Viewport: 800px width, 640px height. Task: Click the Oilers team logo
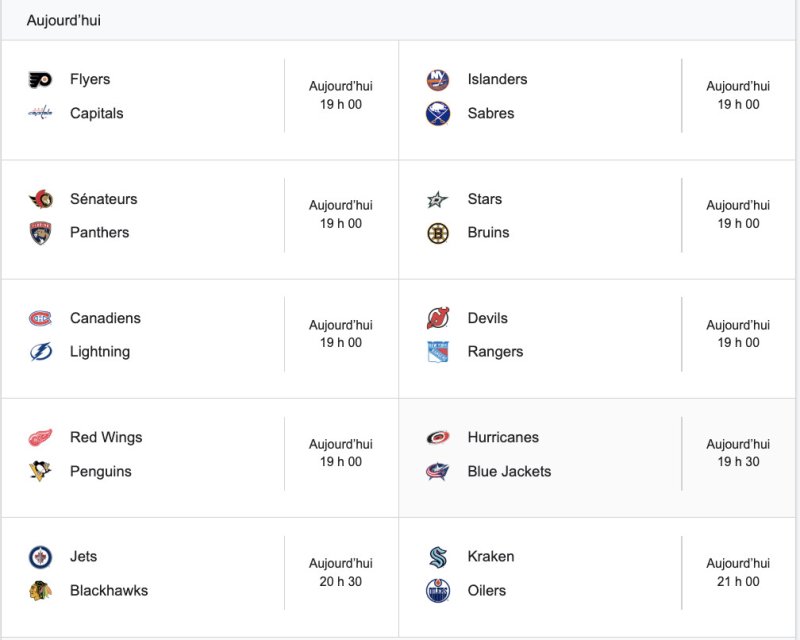pyautogui.click(x=438, y=590)
